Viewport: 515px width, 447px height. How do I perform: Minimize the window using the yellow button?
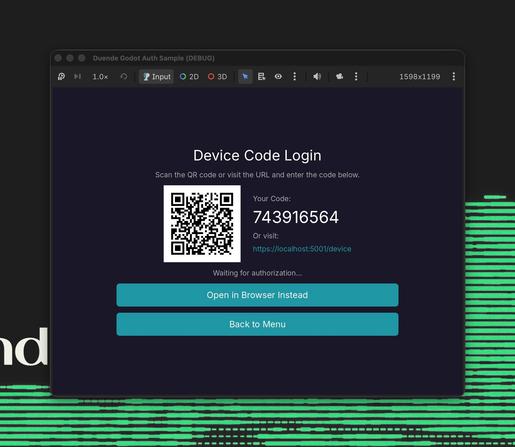(70, 58)
